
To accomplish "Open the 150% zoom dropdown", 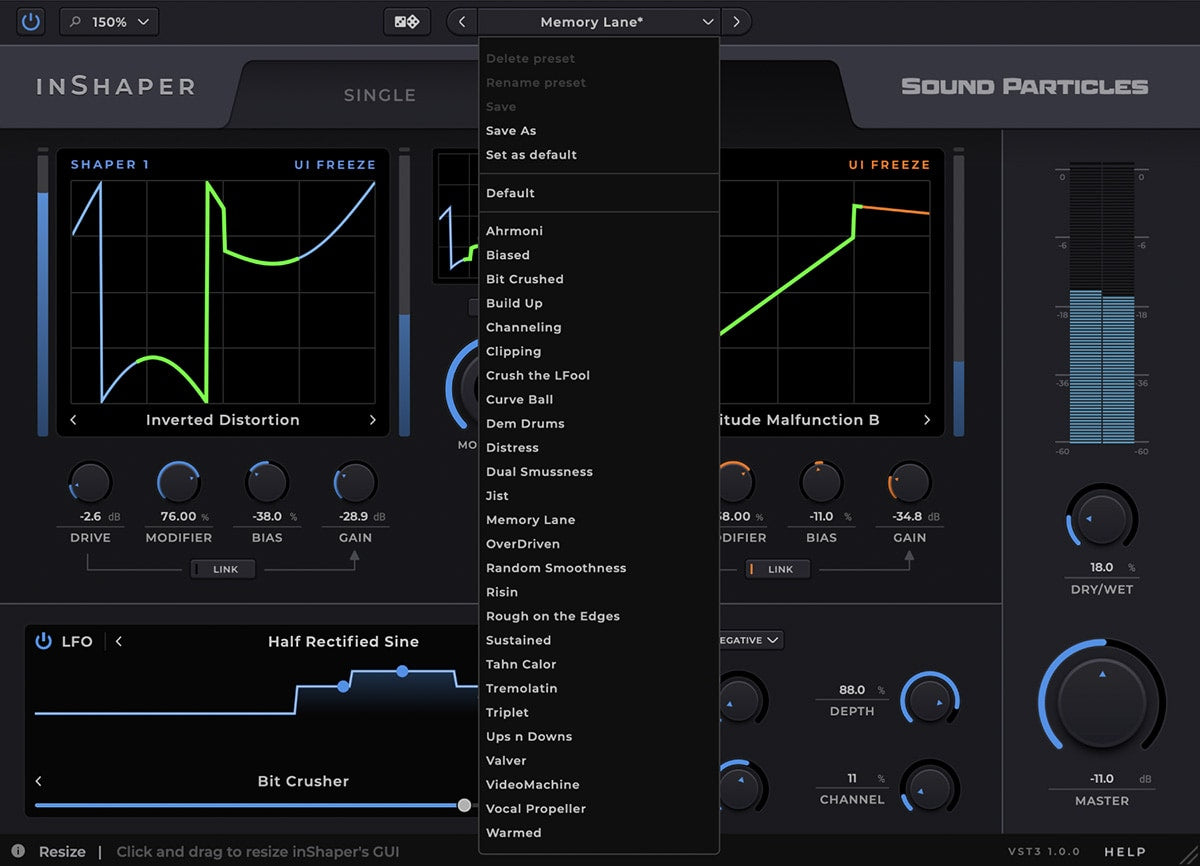I will tap(109, 21).
